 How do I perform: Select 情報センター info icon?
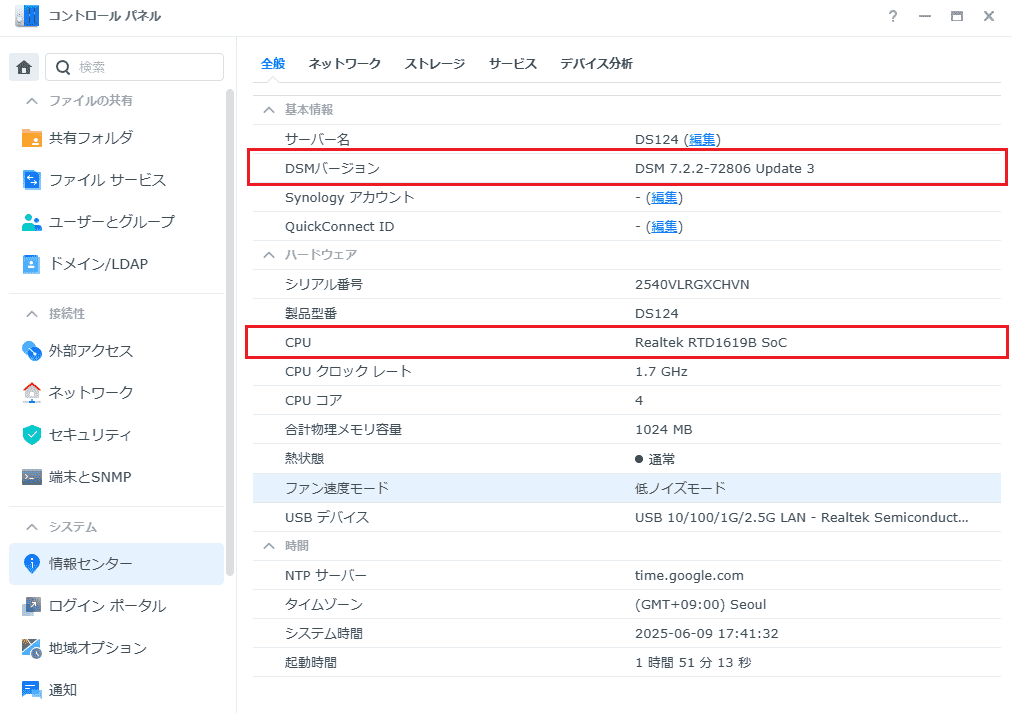pos(32,564)
